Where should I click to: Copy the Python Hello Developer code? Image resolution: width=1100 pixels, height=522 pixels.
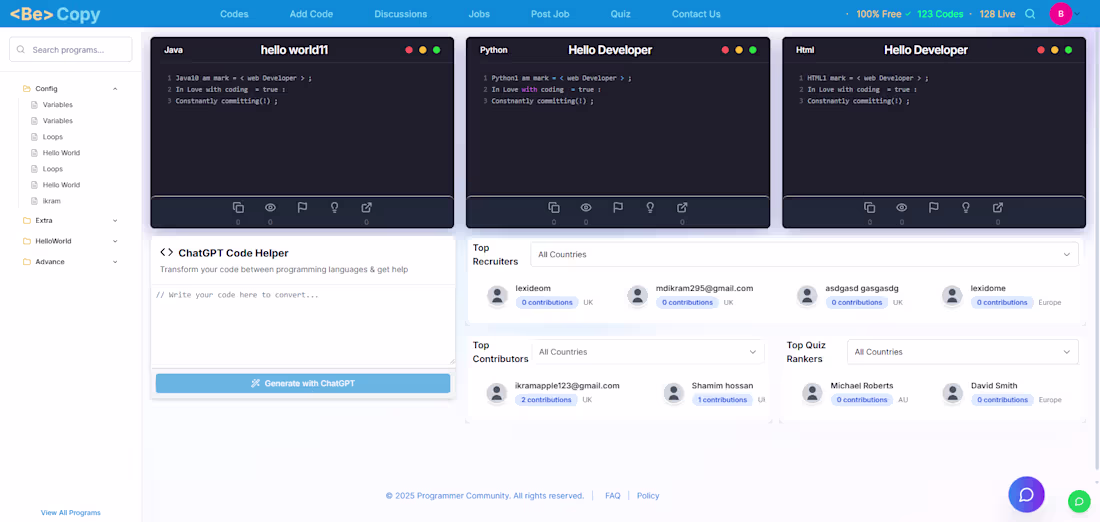(x=554, y=208)
